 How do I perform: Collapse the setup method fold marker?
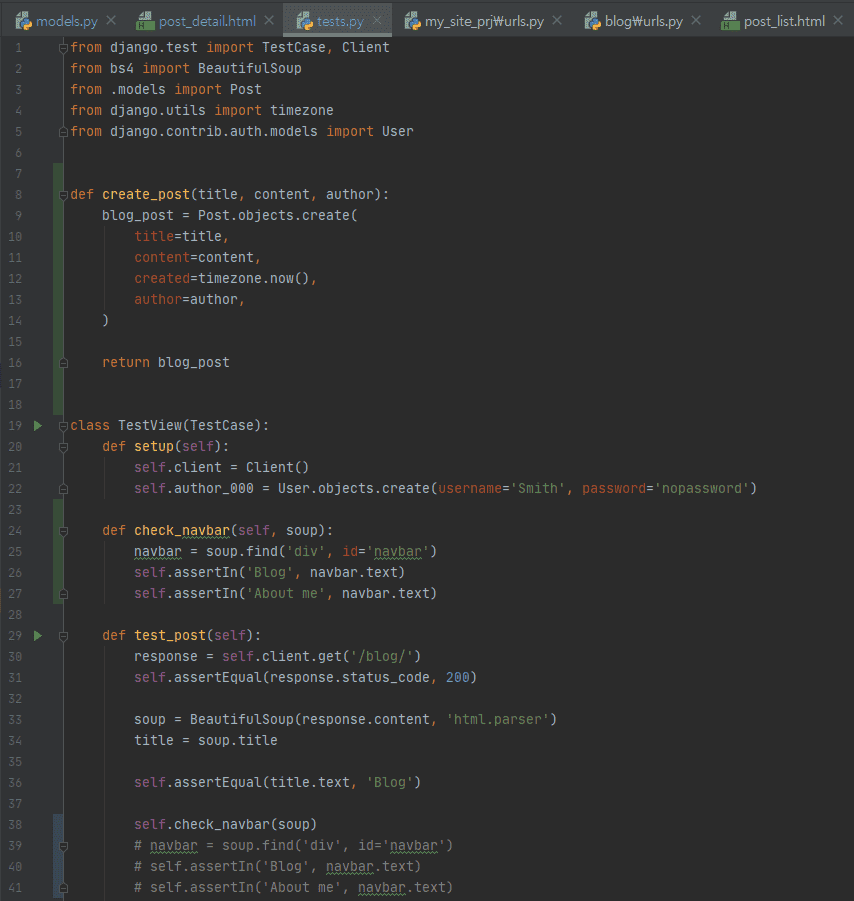[x=64, y=447]
